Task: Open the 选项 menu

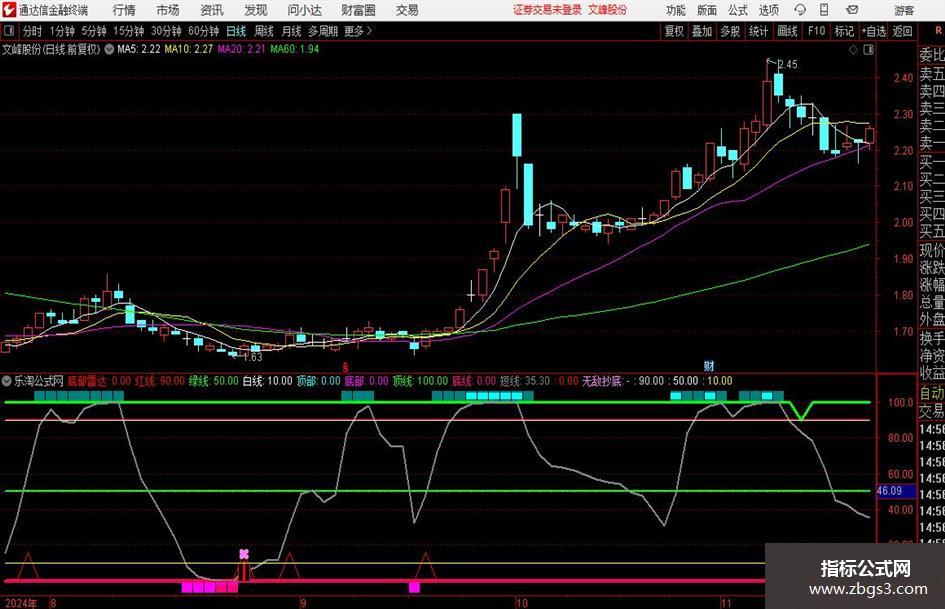Action: coord(769,10)
